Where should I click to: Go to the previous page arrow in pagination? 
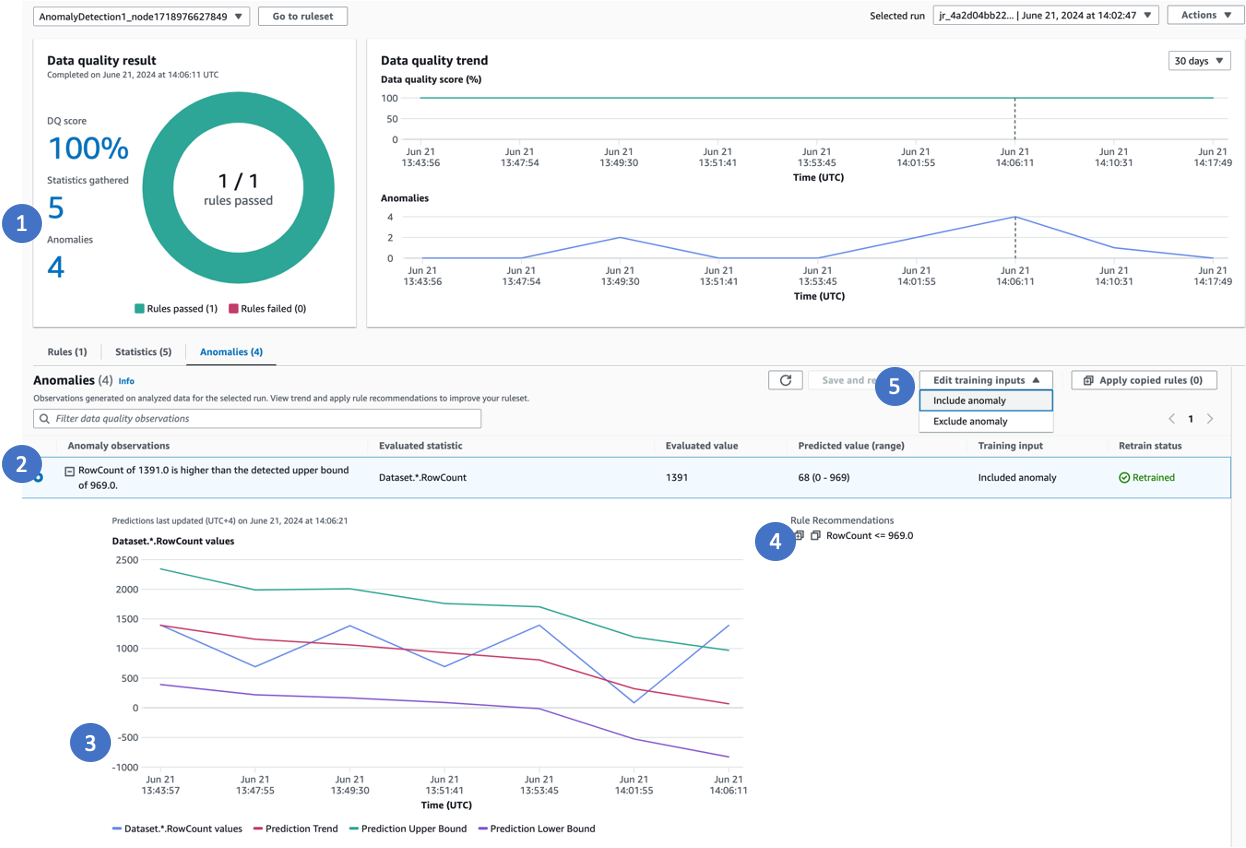point(1171,419)
